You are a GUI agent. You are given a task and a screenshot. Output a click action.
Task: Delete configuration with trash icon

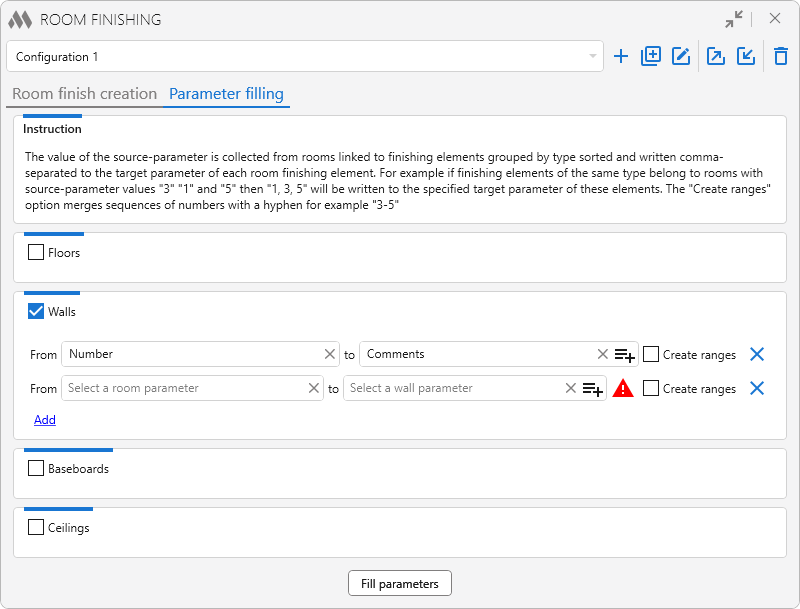[x=781, y=57]
